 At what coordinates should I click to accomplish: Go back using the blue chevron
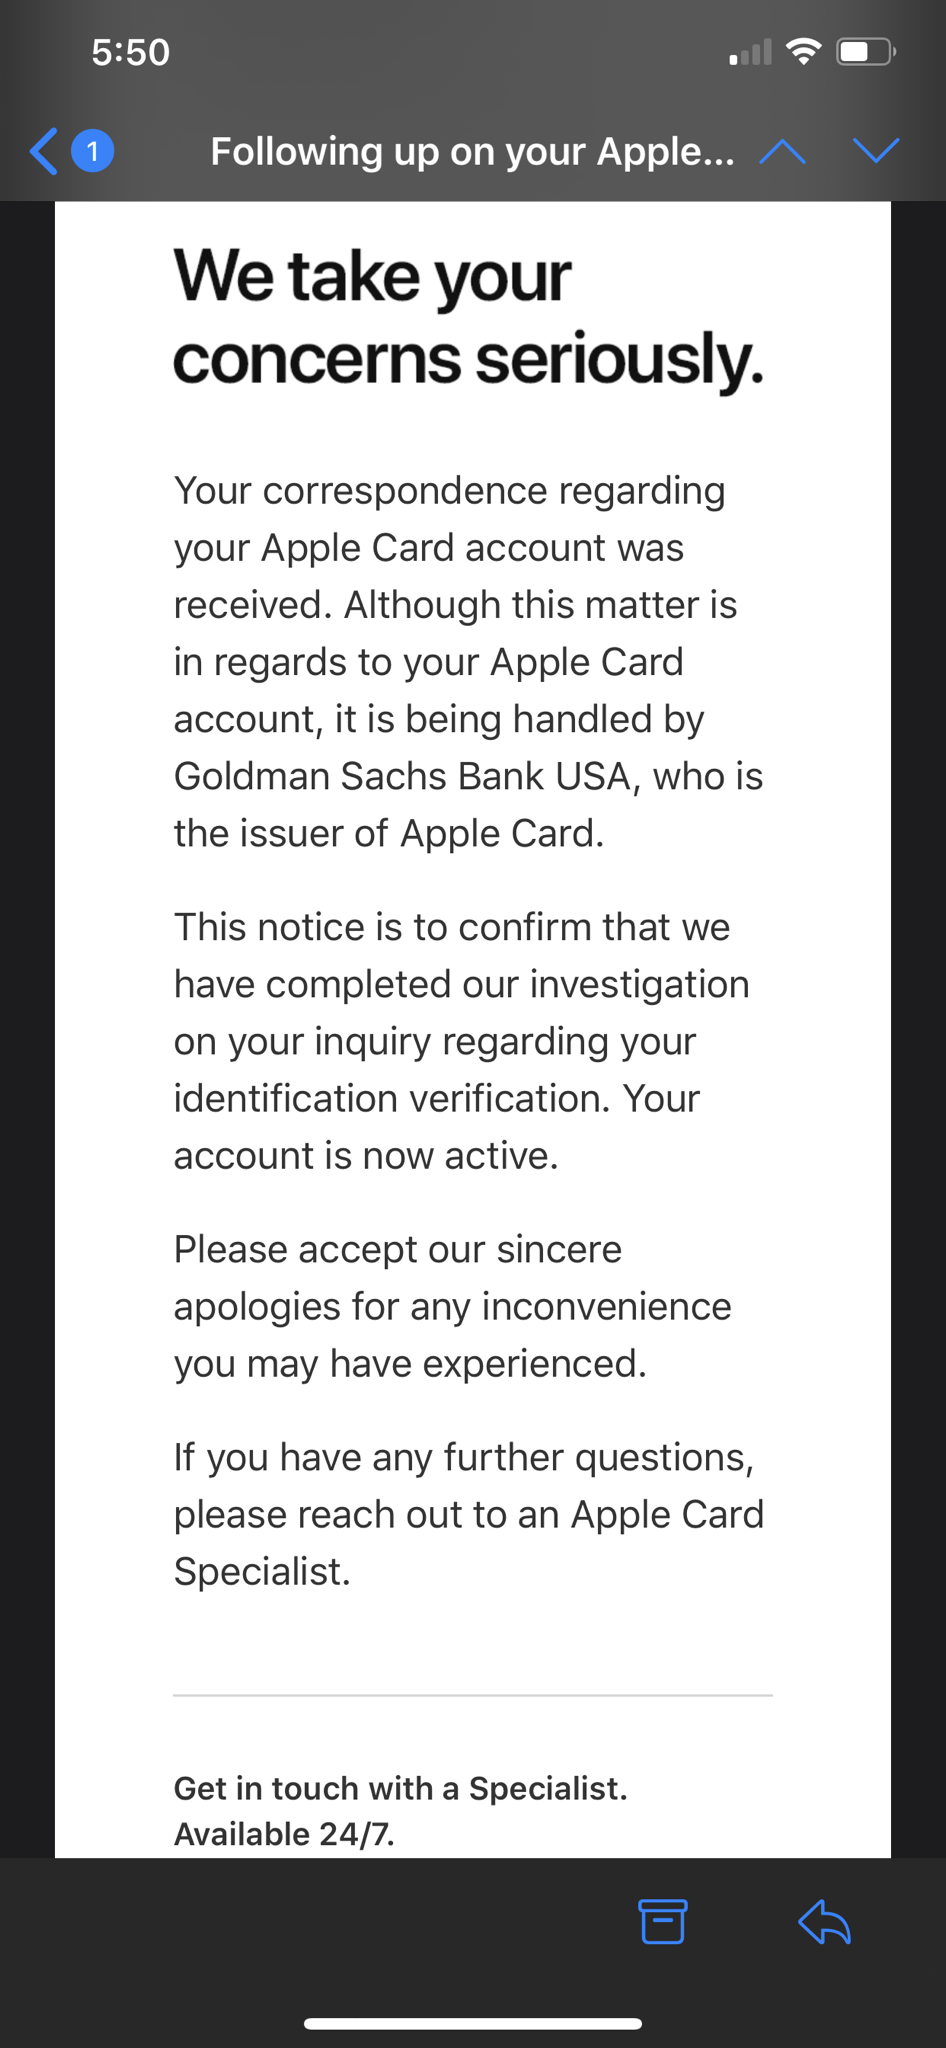point(44,152)
